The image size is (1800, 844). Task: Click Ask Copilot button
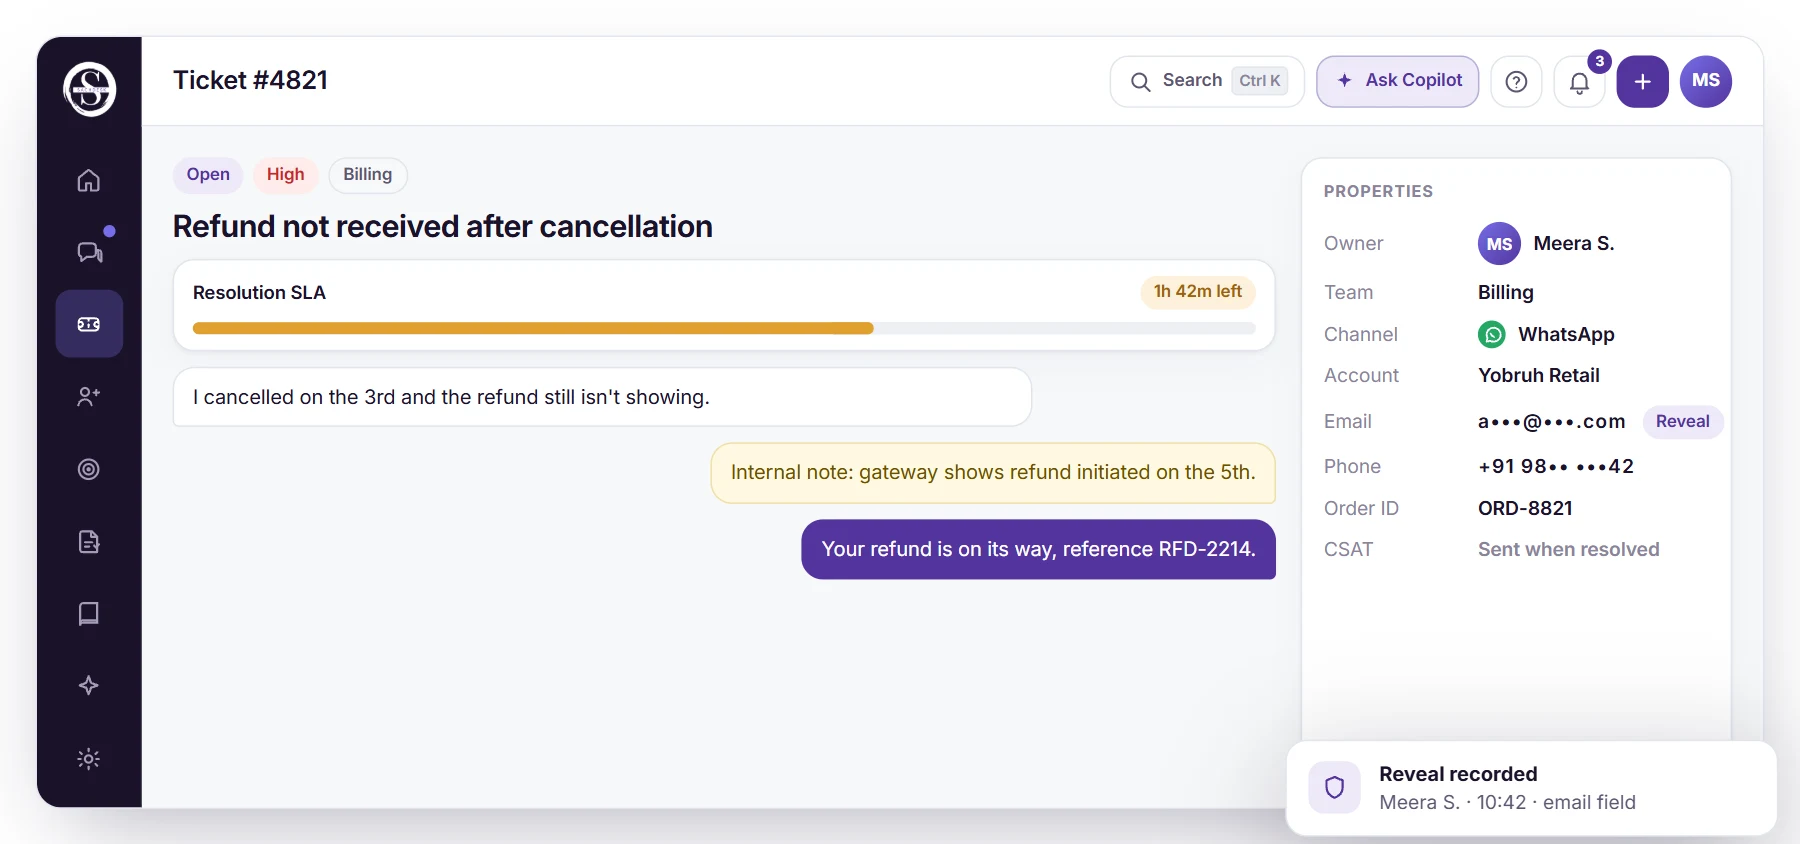1397,81
